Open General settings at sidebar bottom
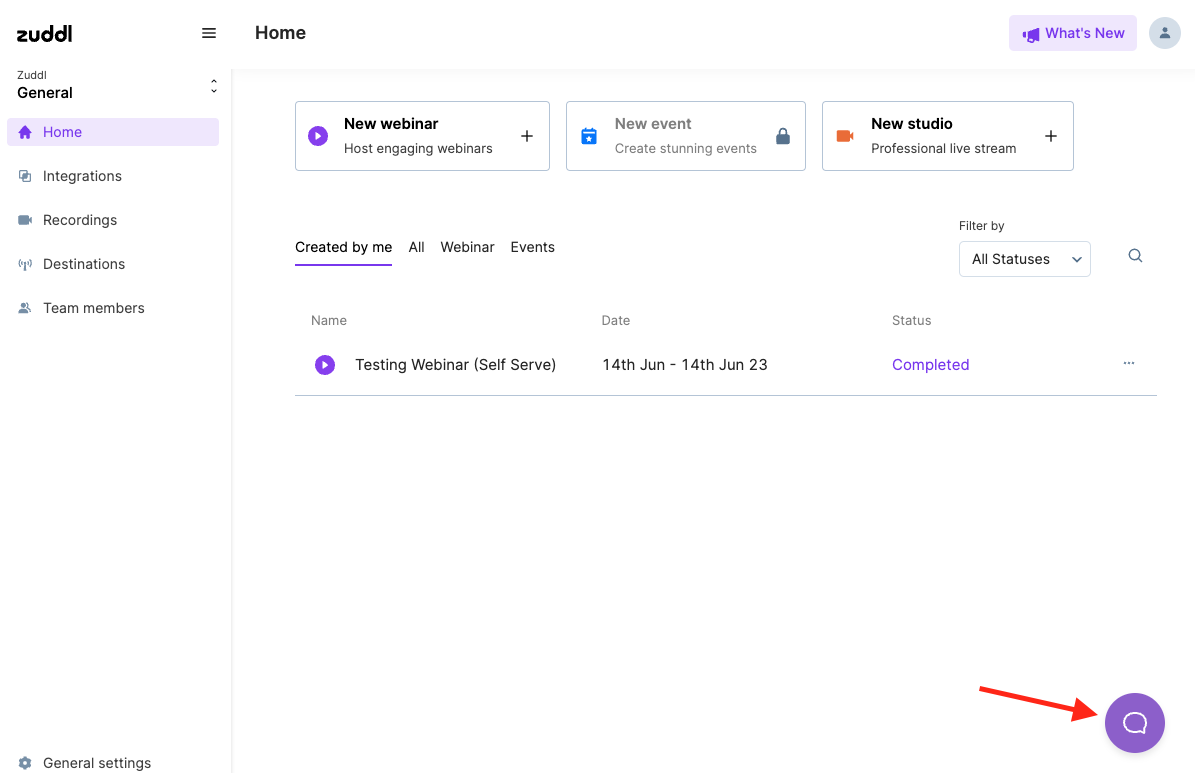 pos(97,763)
